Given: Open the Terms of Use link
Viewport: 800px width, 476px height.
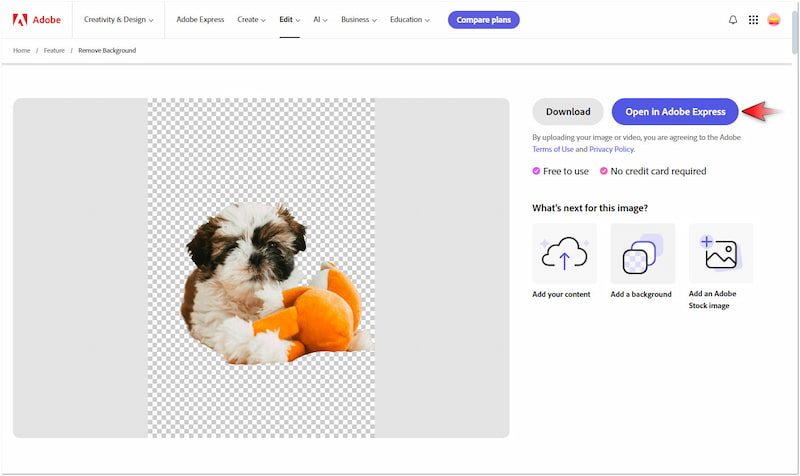Looking at the screenshot, I should point(553,149).
